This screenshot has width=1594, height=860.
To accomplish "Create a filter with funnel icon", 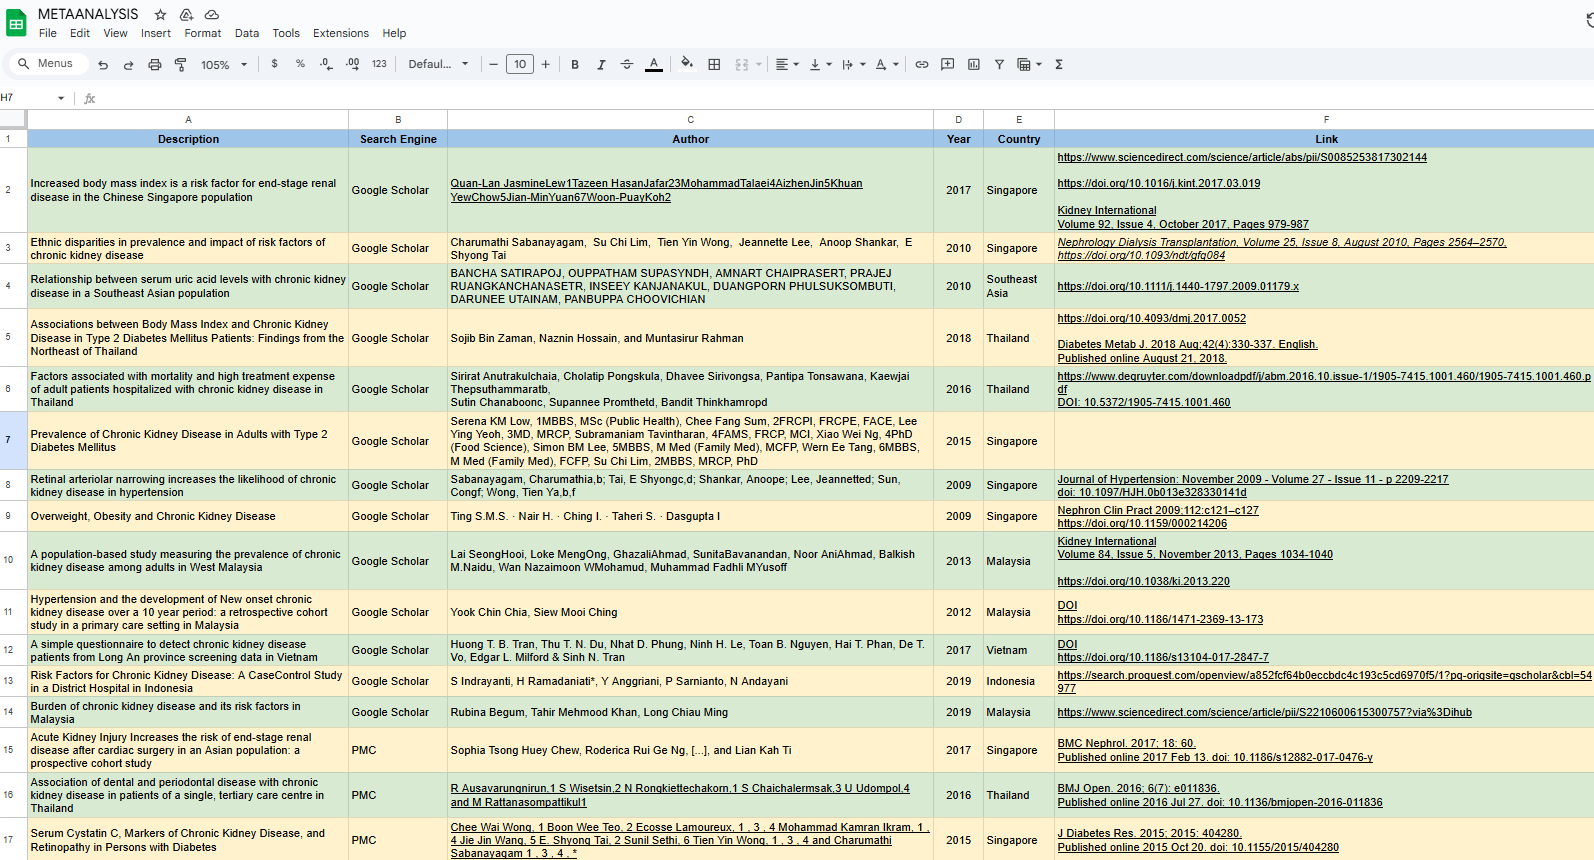I will (999, 64).
